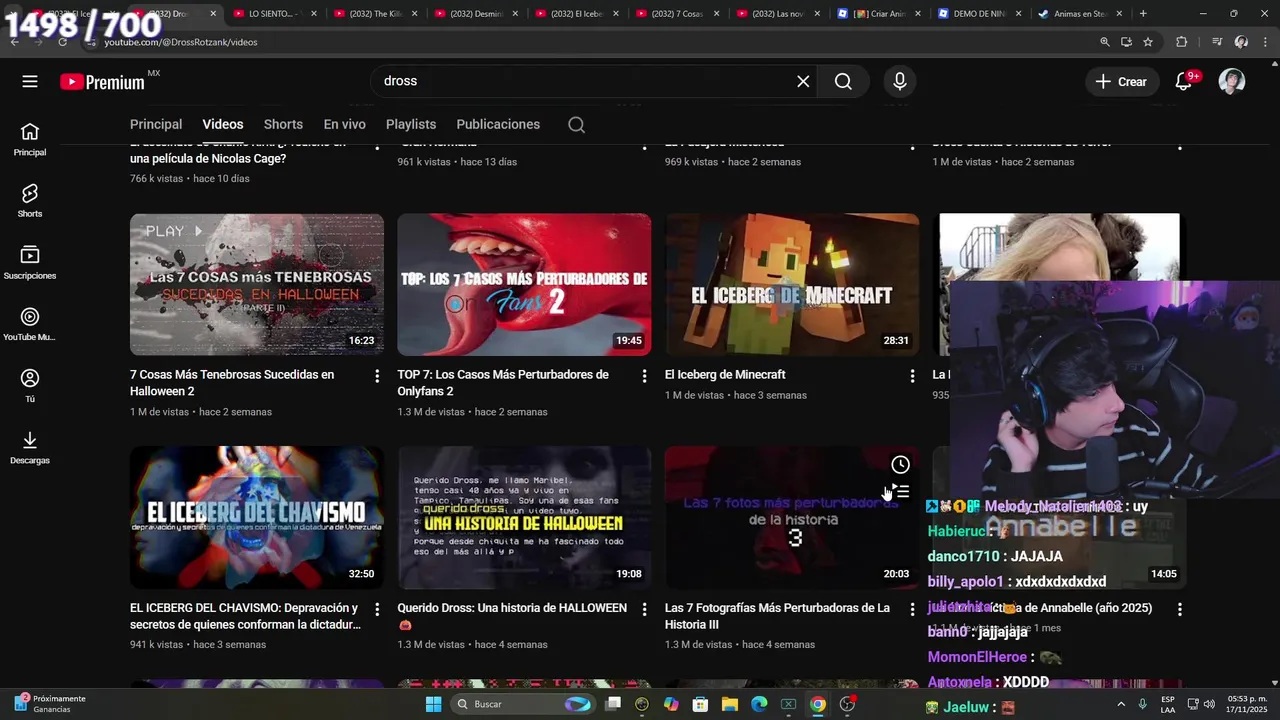Open Descargas in the sidebar
Screen dimensions: 1280x720
[30, 448]
